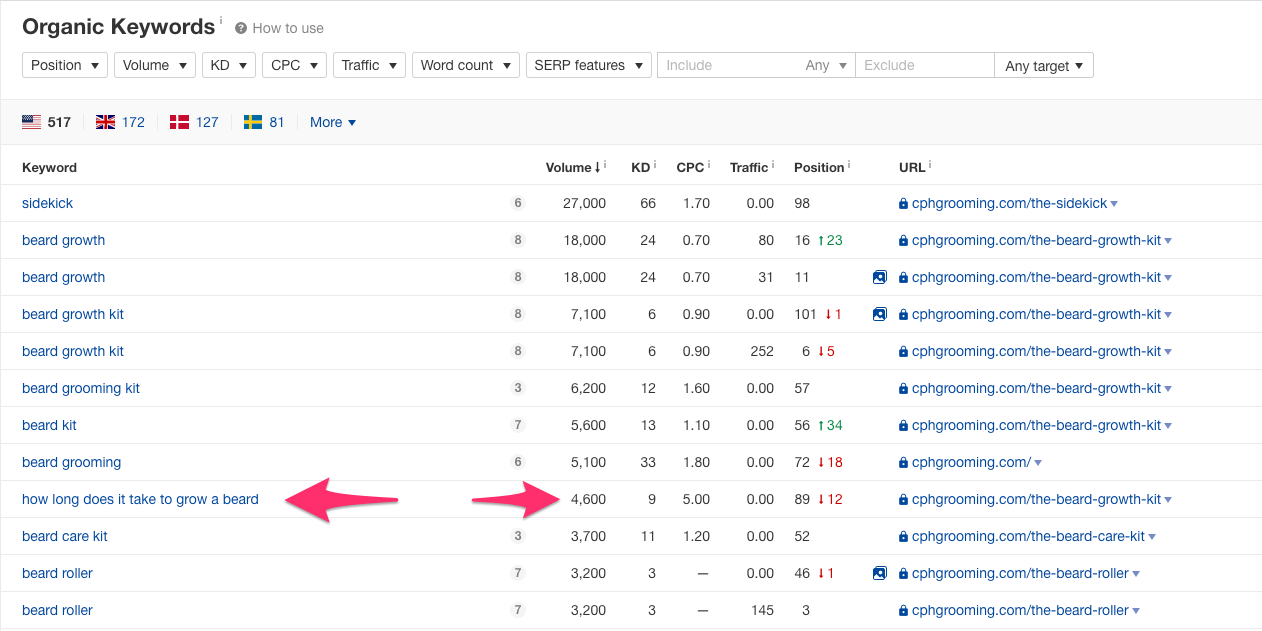Image resolution: width=1262 pixels, height=631 pixels.
Task: Open the beard care kit keyword link
Action: 65,536
